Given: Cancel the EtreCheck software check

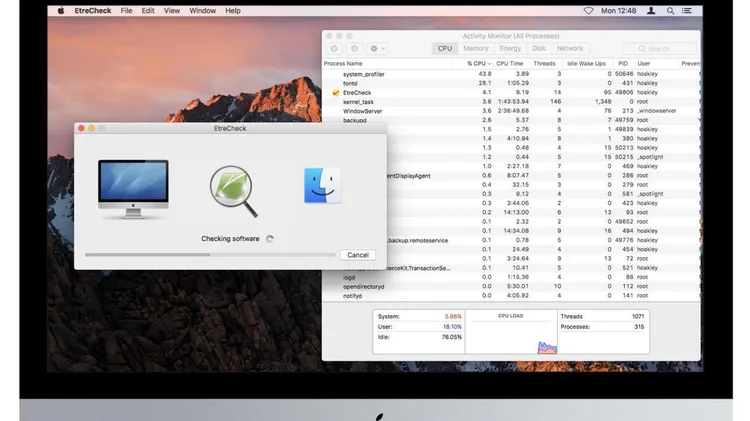Looking at the screenshot, I should coord(358,255).
